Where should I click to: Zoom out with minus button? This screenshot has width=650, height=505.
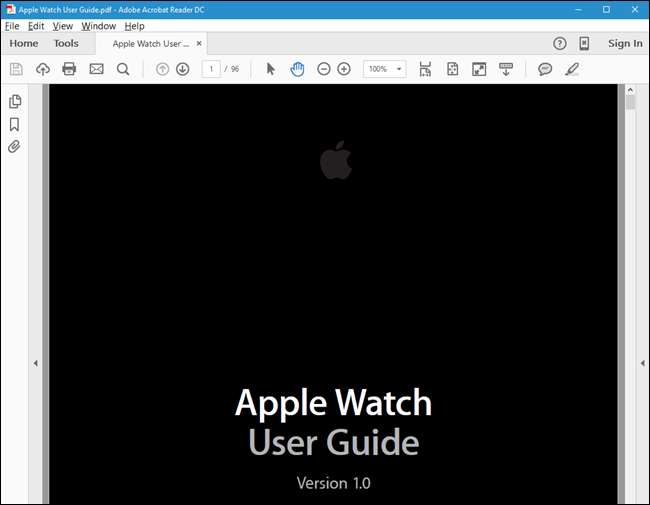pyautogui.click(x=324, y=69)
